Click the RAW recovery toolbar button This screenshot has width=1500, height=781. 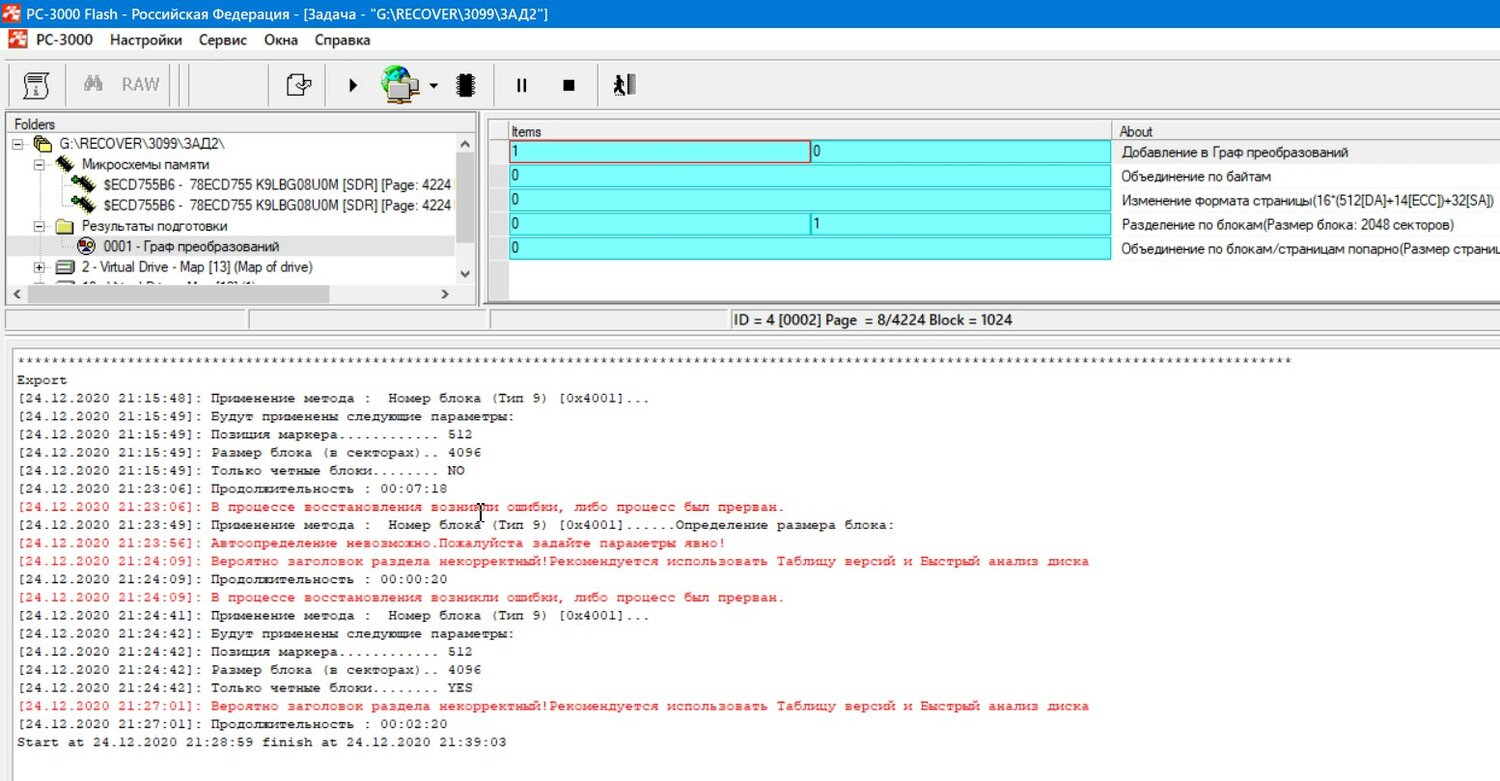point(140,85)
